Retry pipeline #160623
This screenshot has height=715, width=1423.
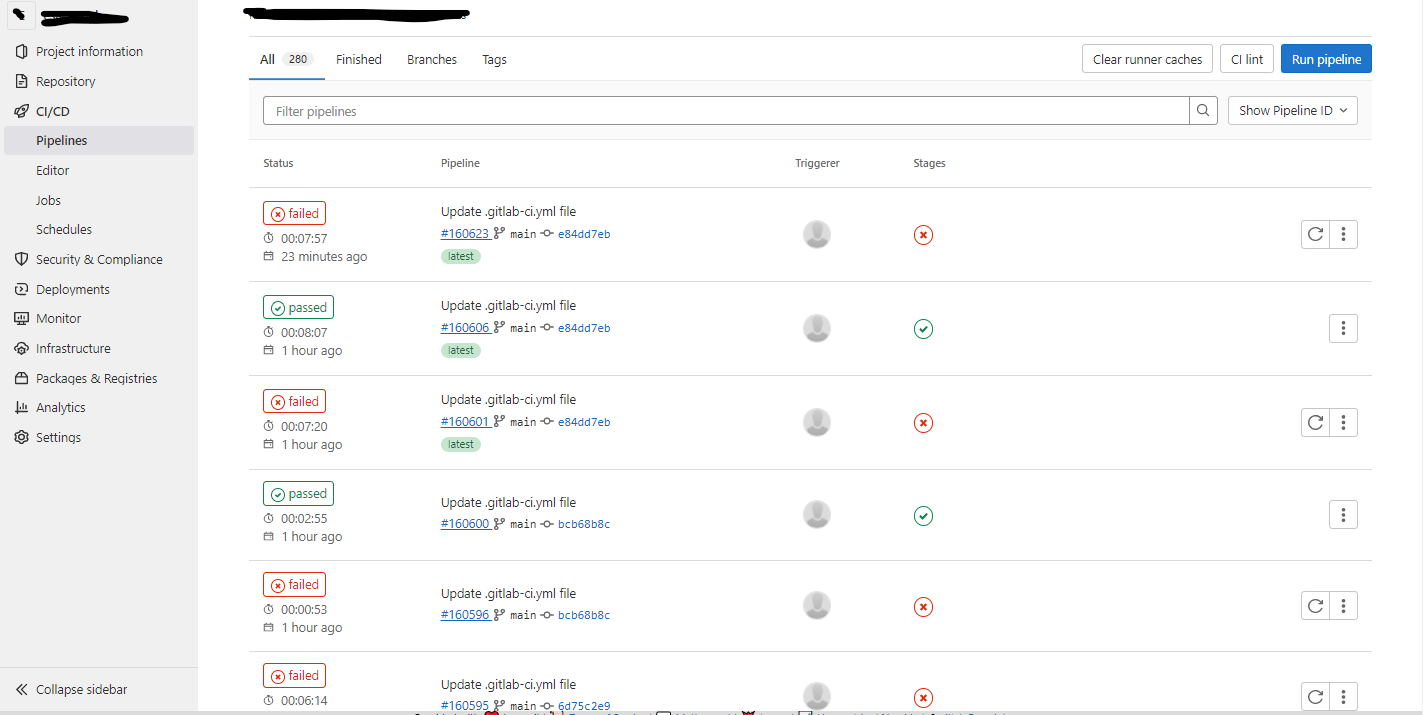click(x=1315, y=234)
